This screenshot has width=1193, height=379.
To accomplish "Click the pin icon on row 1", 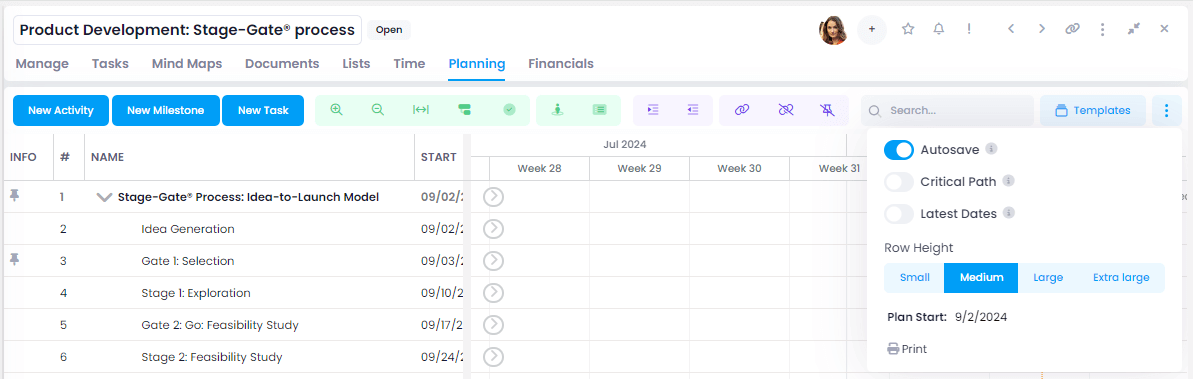I will pyautogui.click(x=14, y=196).
